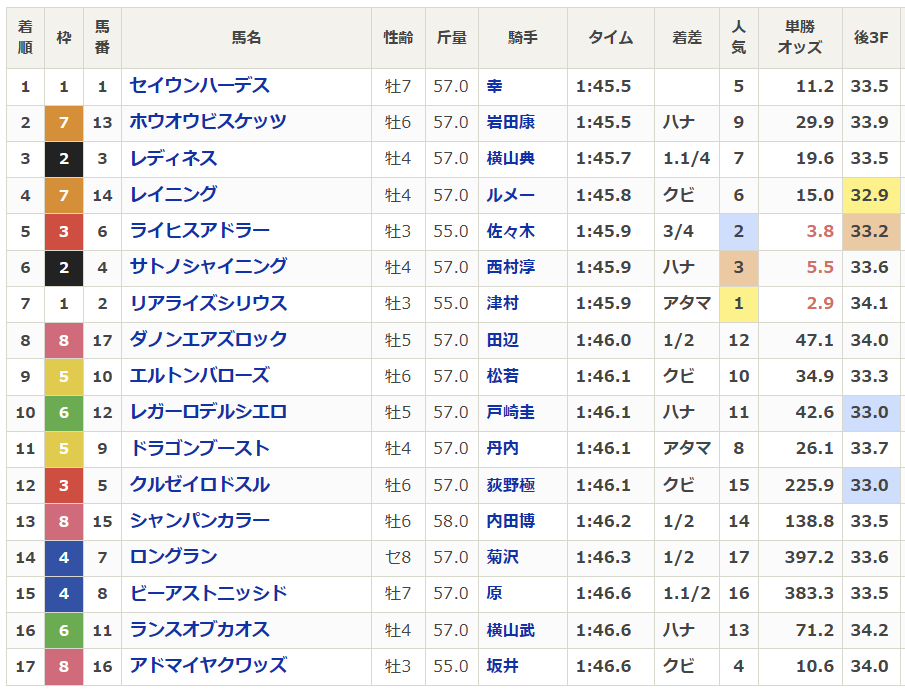Click the 騎手 column header

tap(523, 38)
